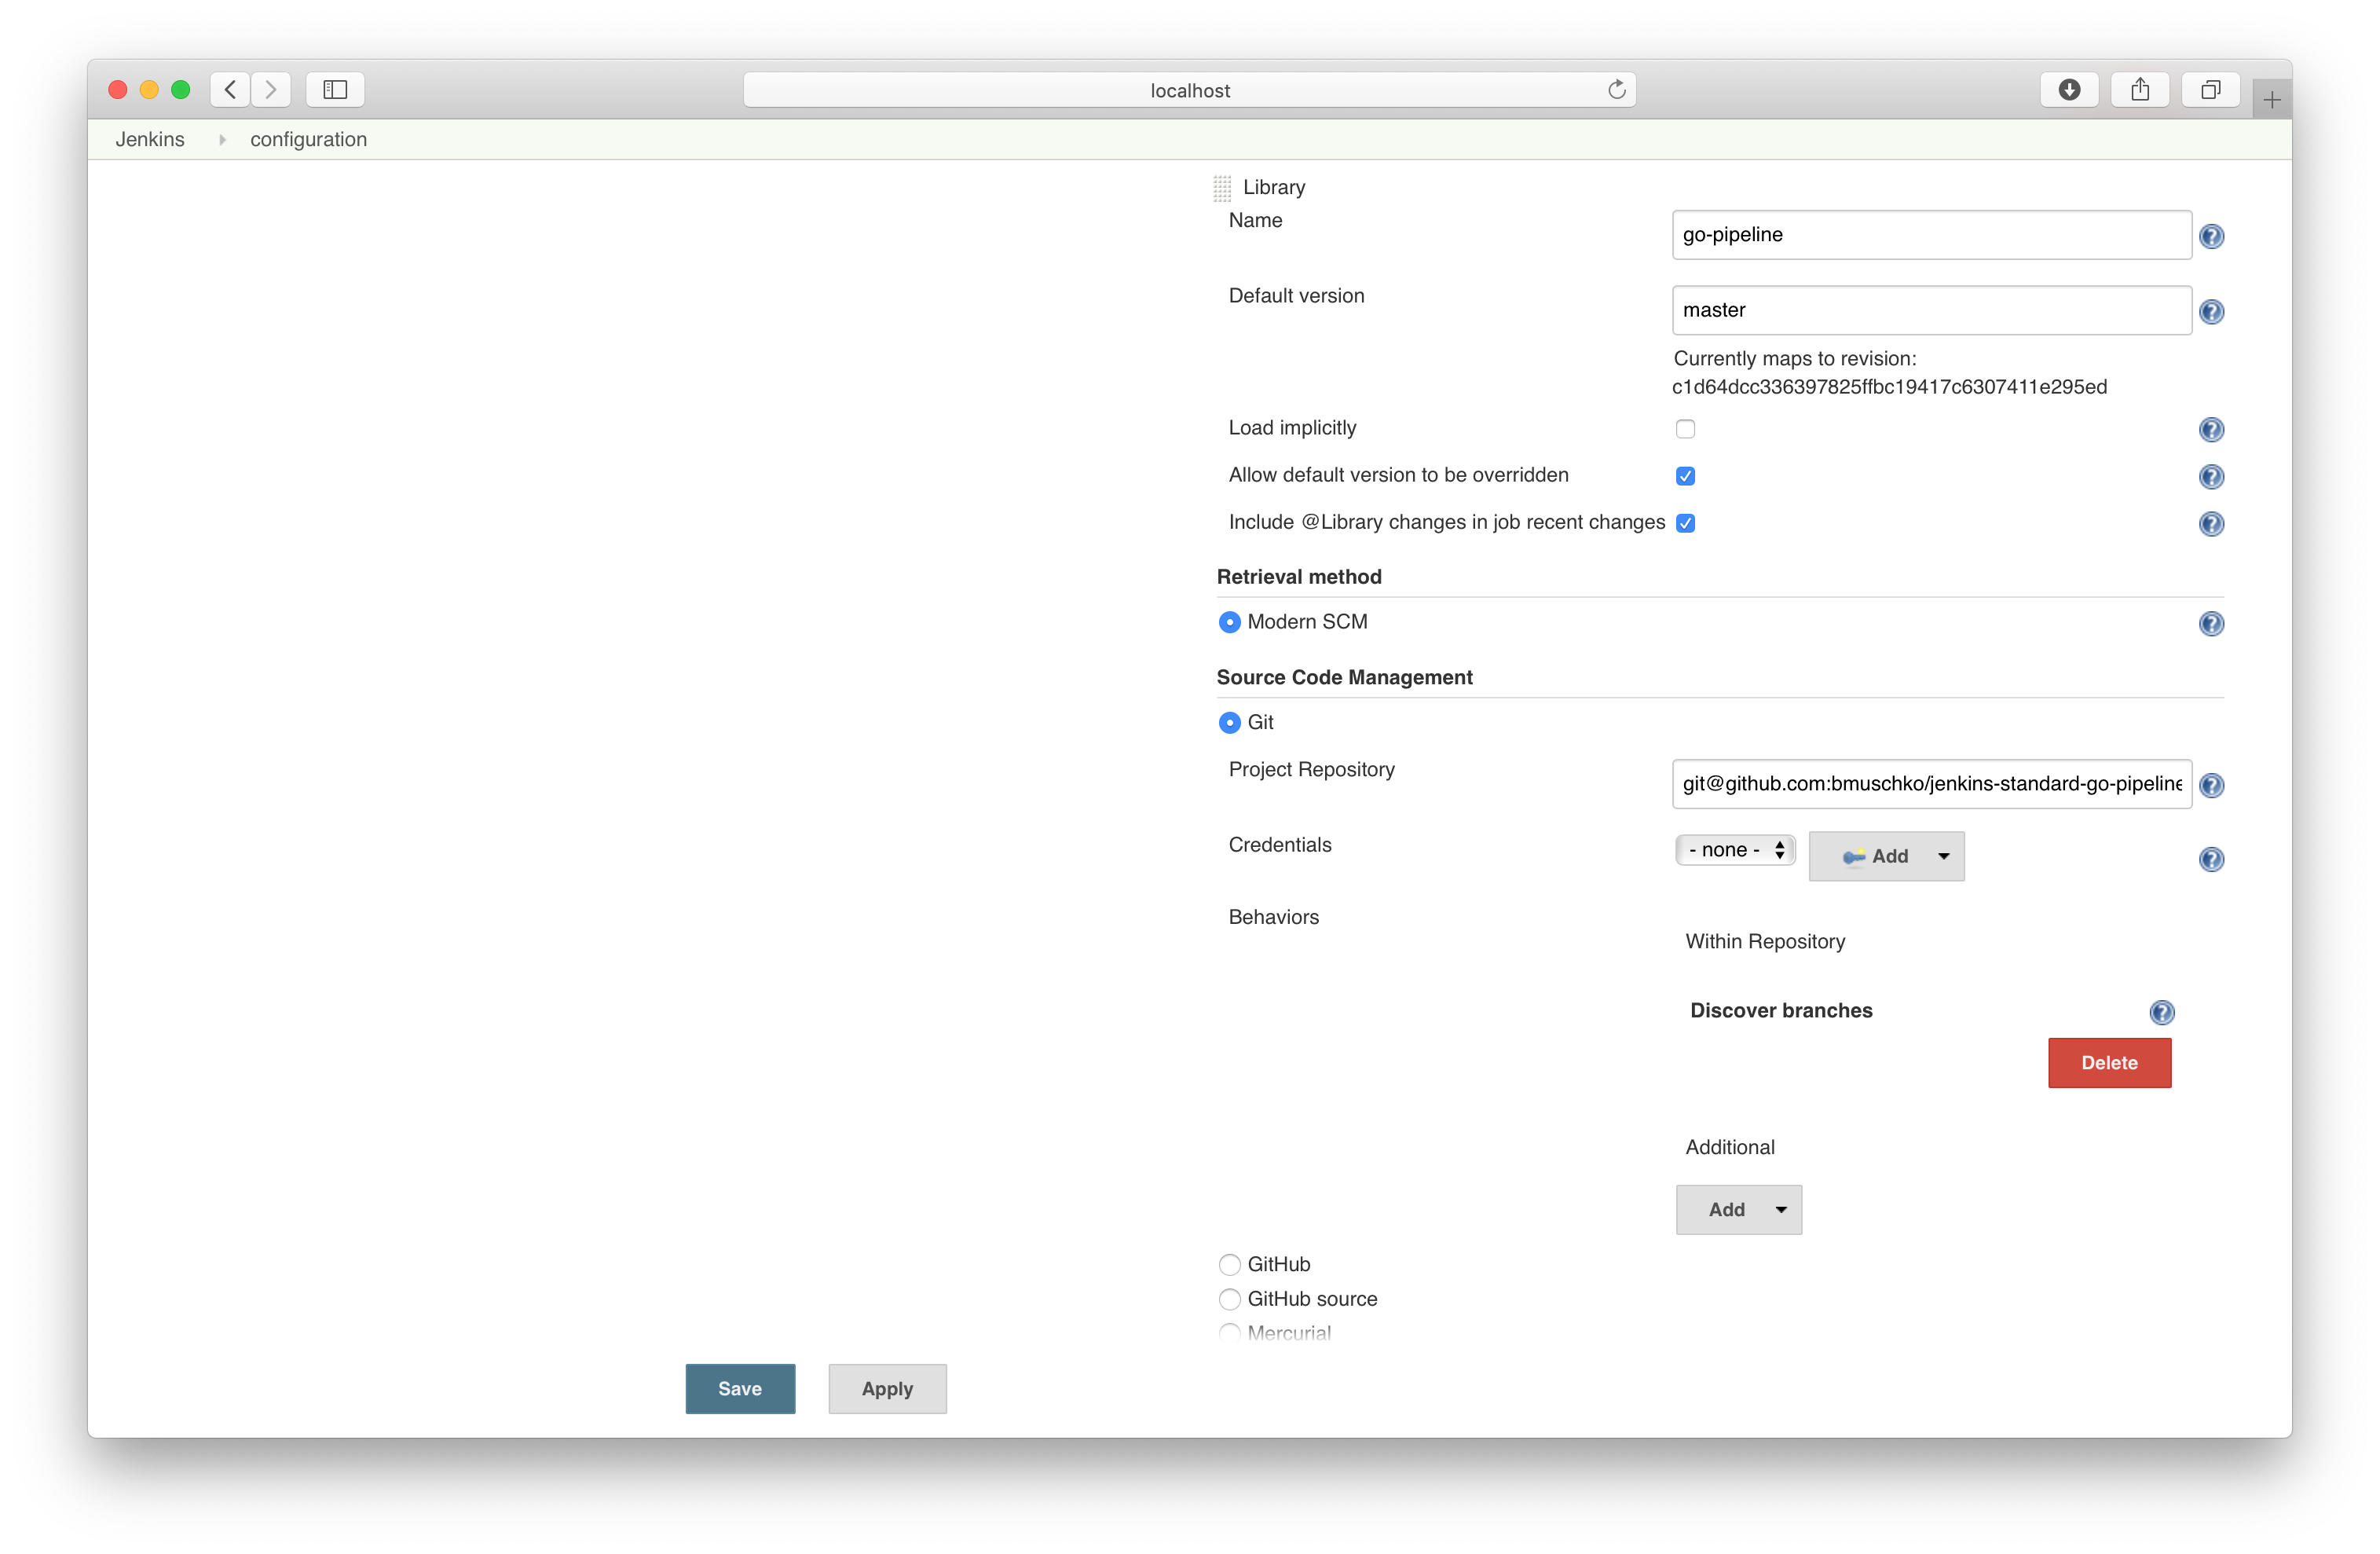Viewport: 2380px width, 1554px height.
Task: Click the reload icon in the address bar
Action: 1617,89
